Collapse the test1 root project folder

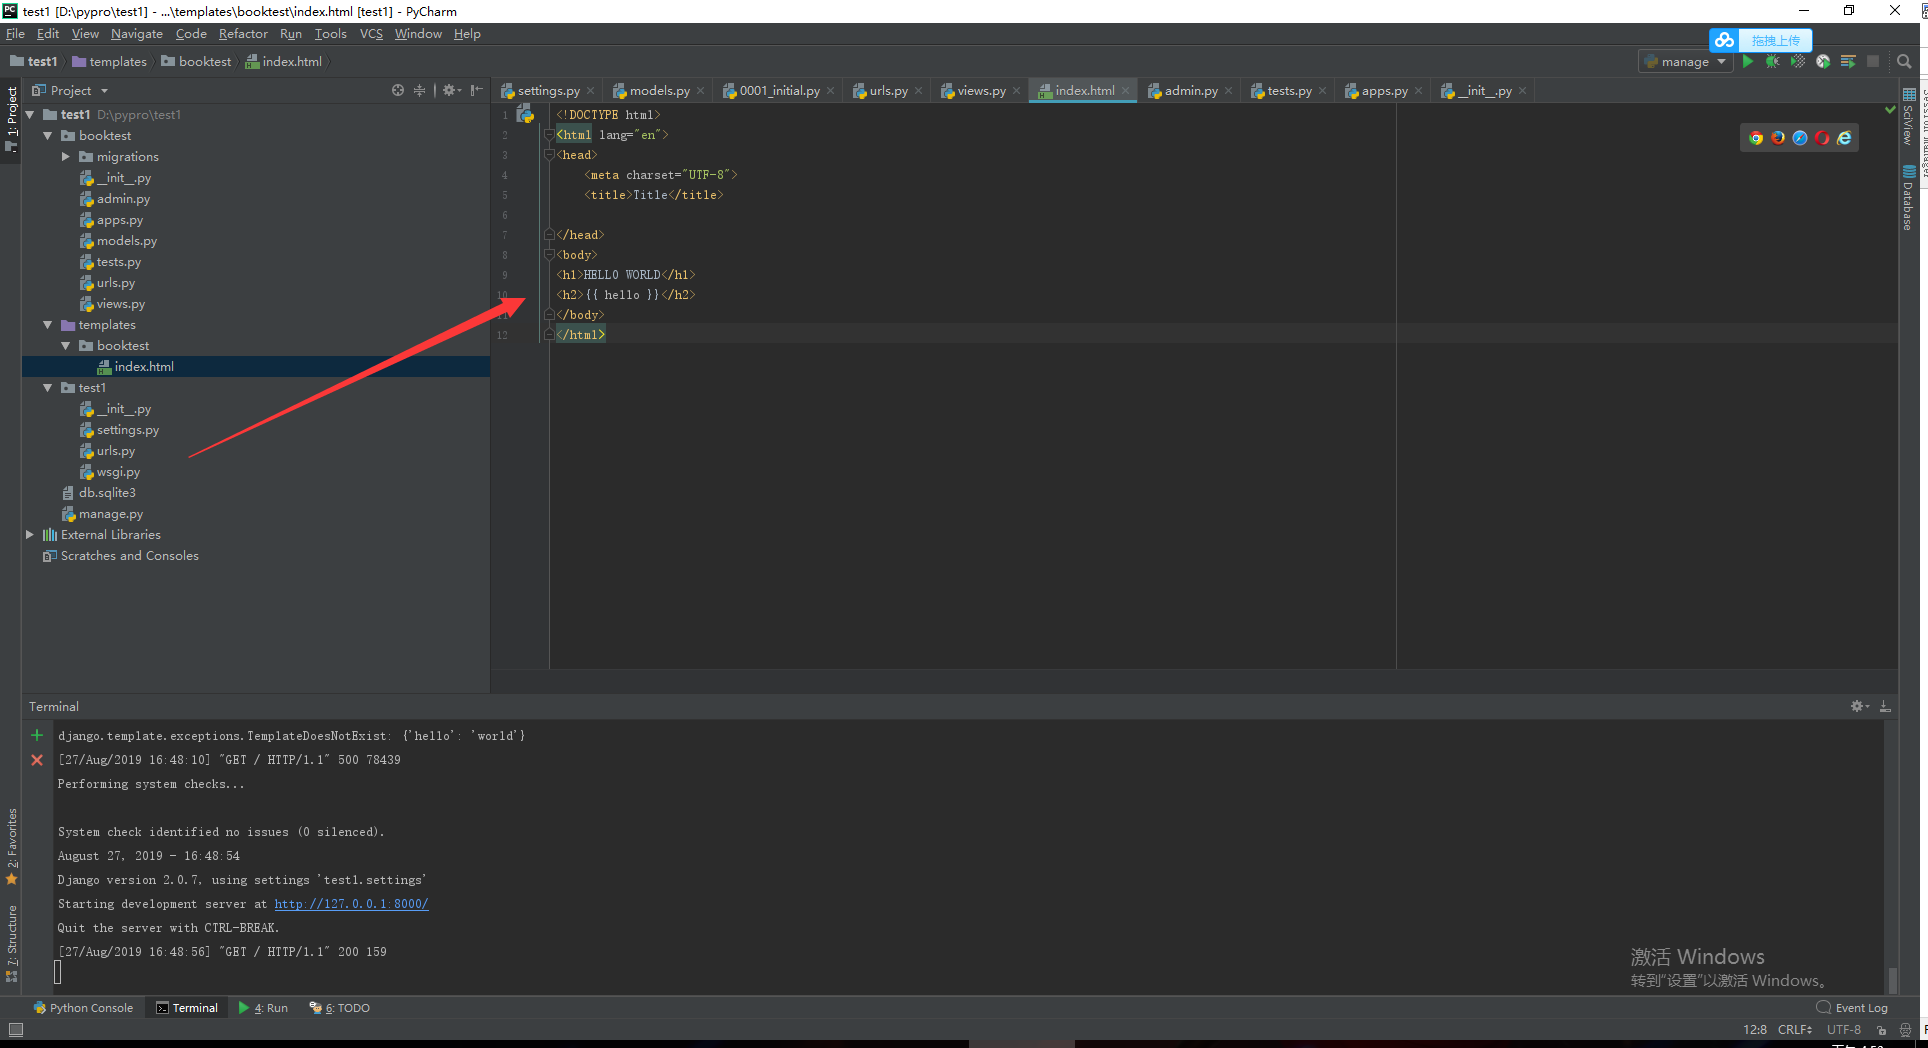click(x=30, y=115)
